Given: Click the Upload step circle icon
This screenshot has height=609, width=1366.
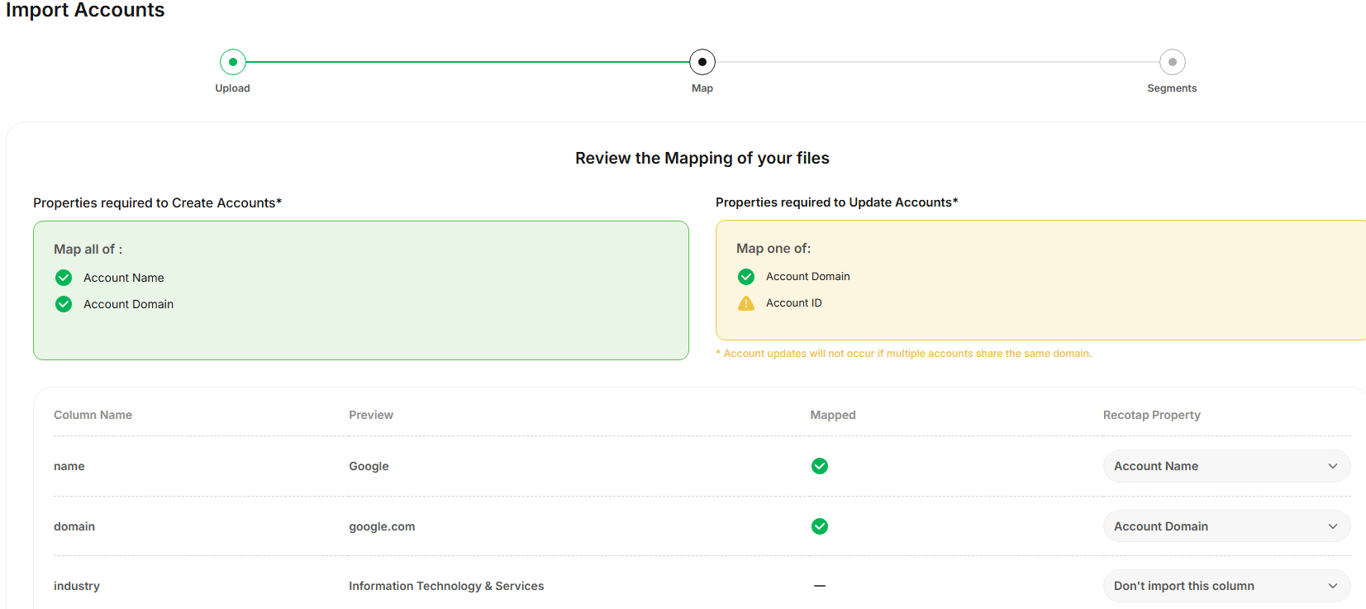Looking at the screenshot, I should pos(233,62).
